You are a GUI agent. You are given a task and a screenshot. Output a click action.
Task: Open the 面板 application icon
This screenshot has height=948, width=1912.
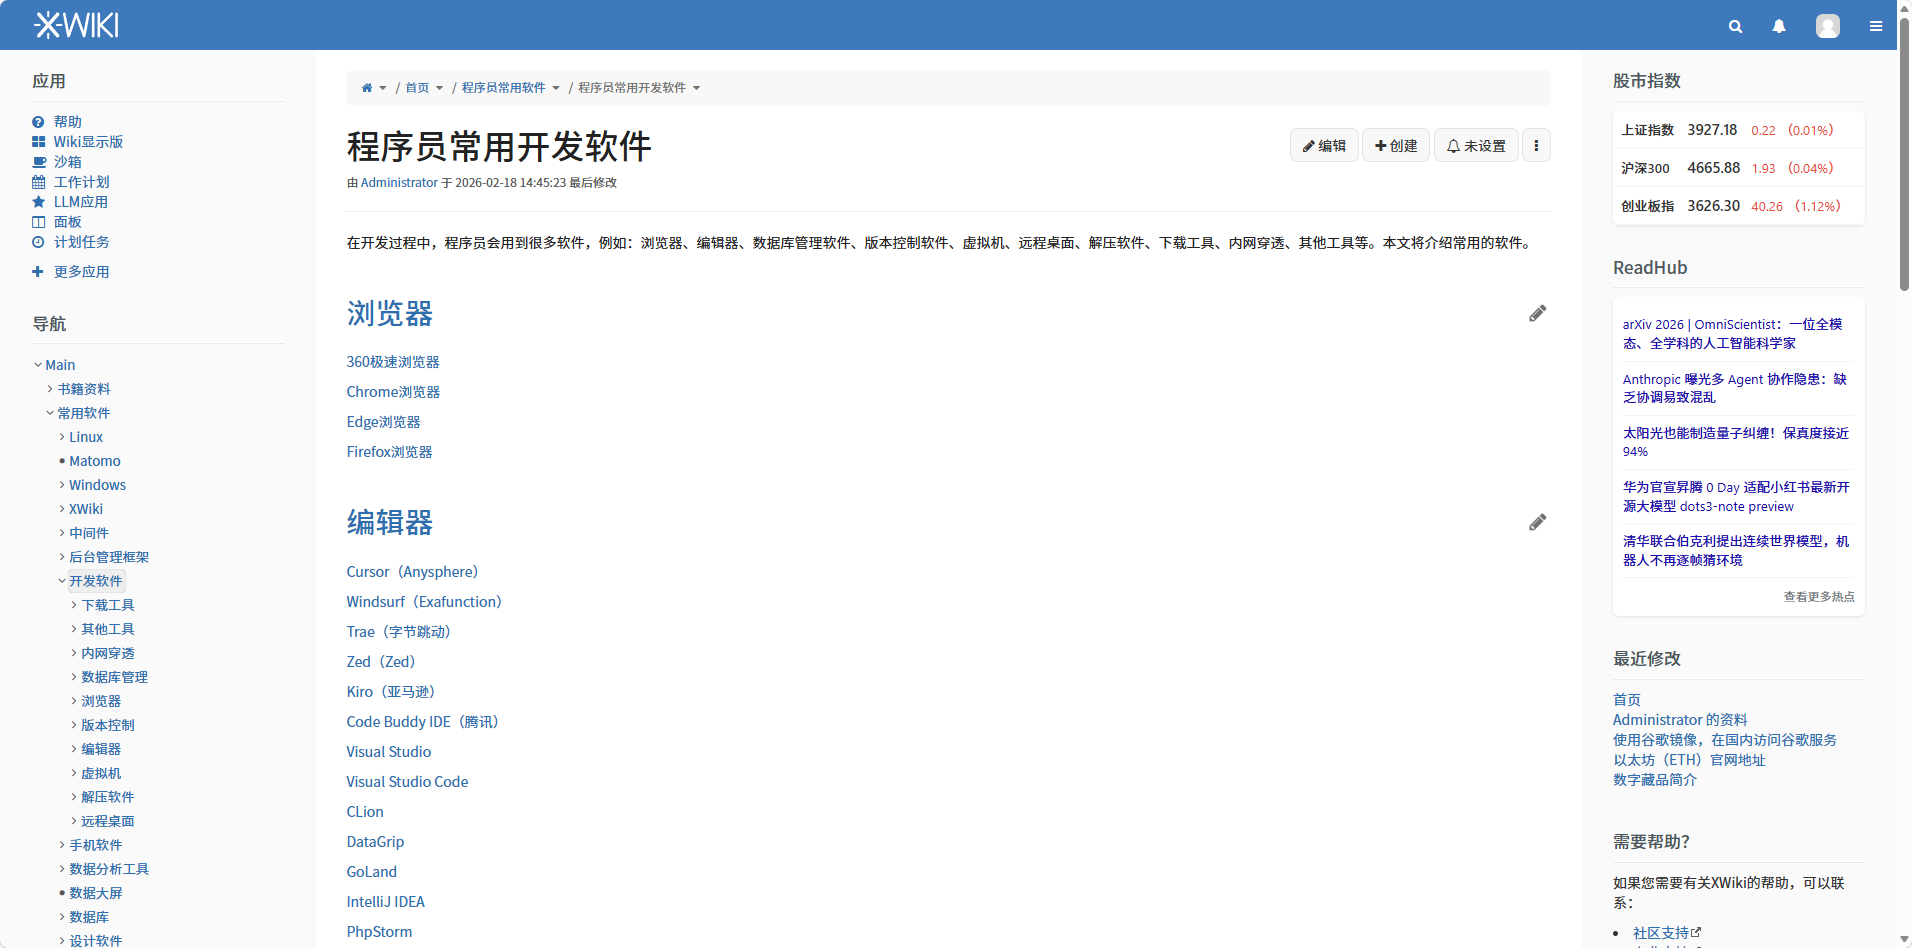[x=38, y=222]
